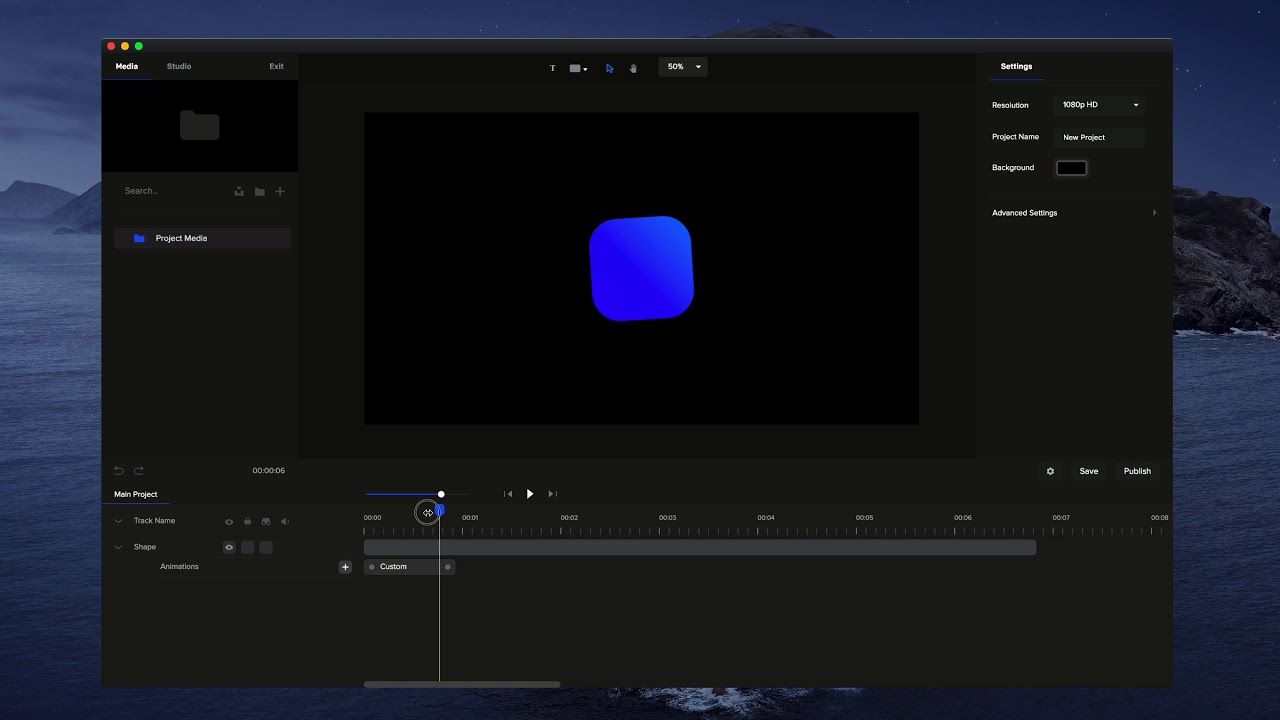Select the hand pan tool
Image resolution: width=1280 pixels, height=720 pixels.
[633, 68]
